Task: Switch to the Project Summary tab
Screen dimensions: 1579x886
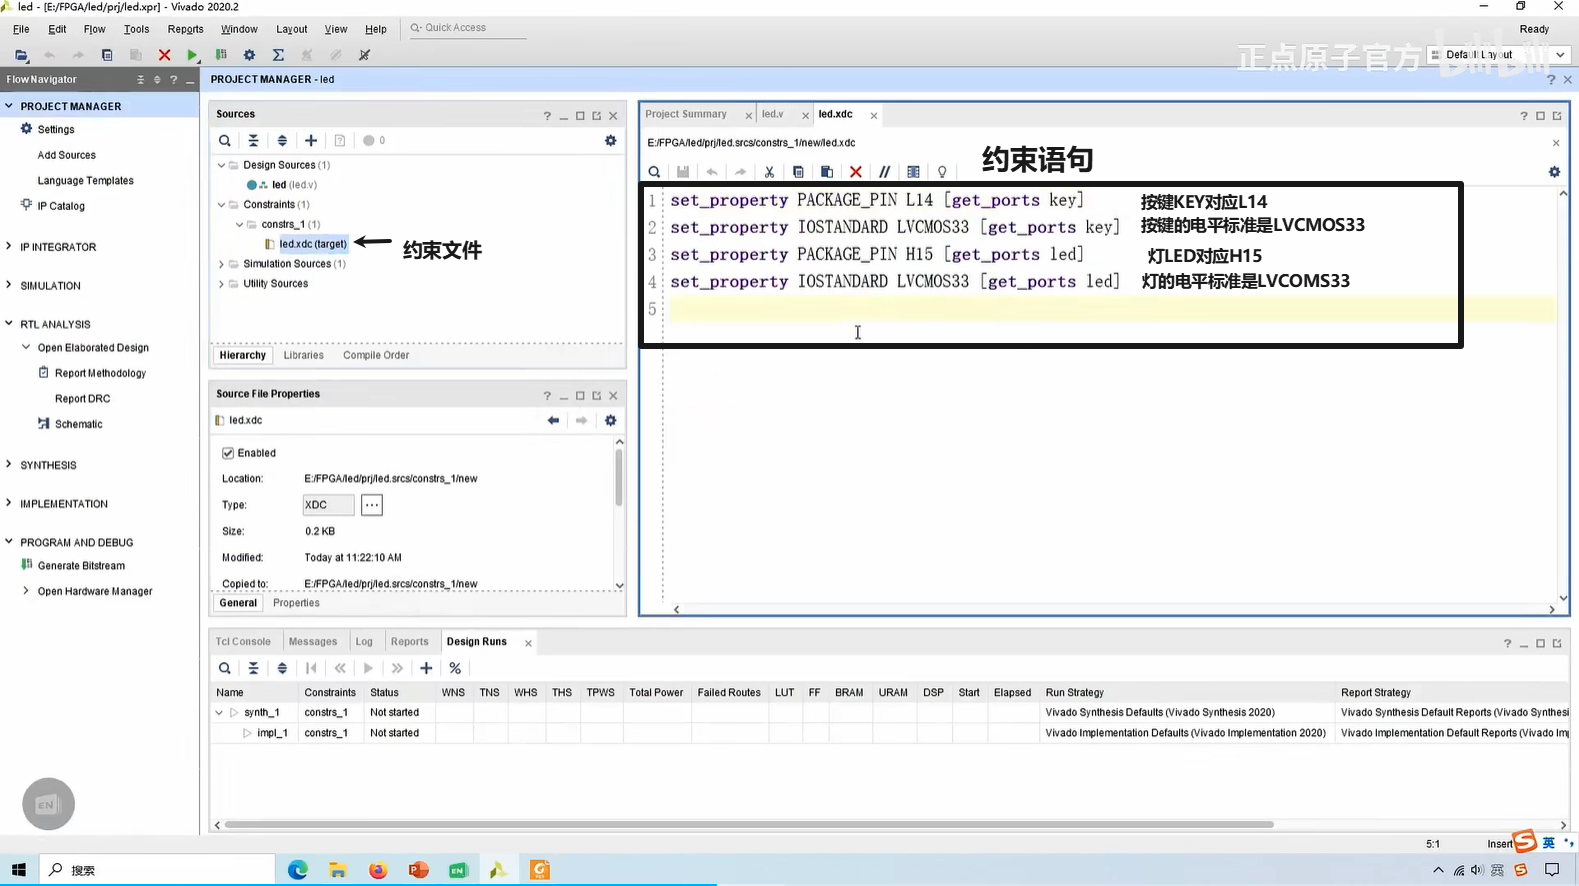Action: pyautogui.click(x=686, y=114)
